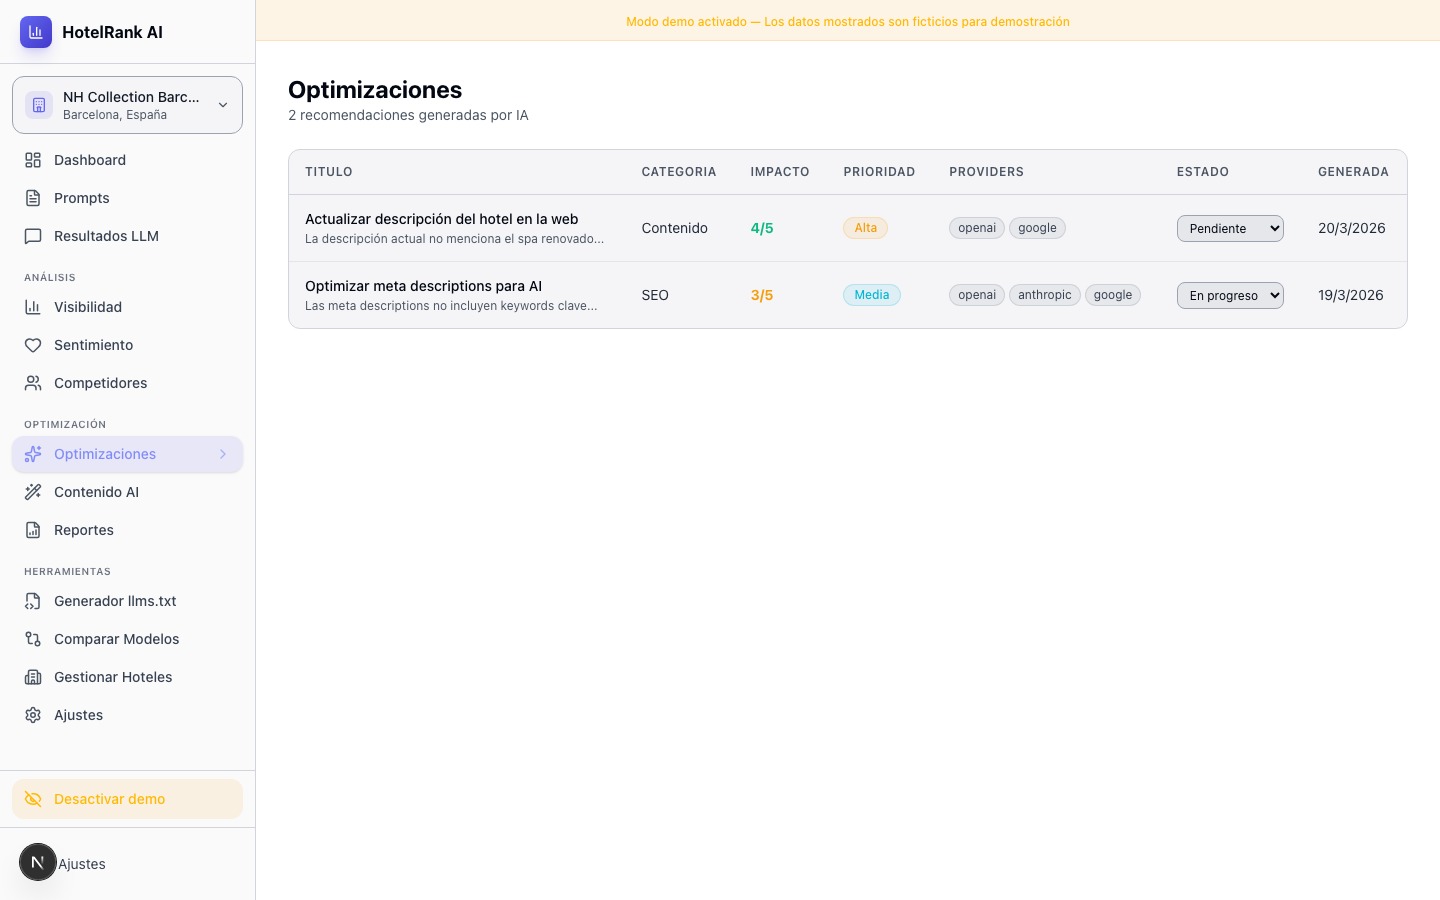Select Resultados LLM in the sidebar
Viewport: 1440px width, 900px height.
click(106, 236)
